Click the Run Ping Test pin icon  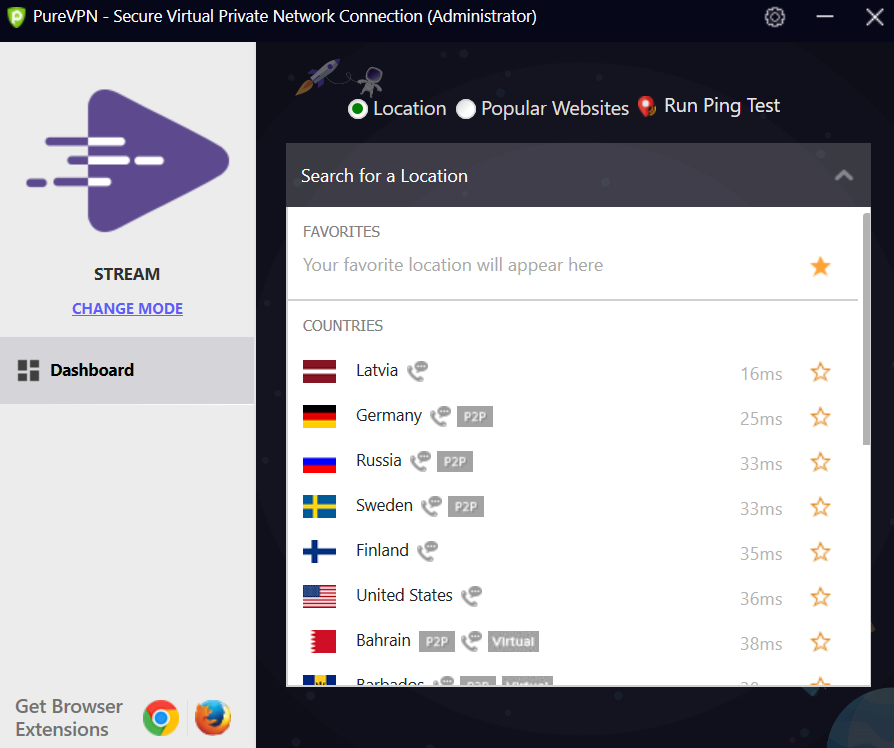pyautogui.click(x=647, y=107)
